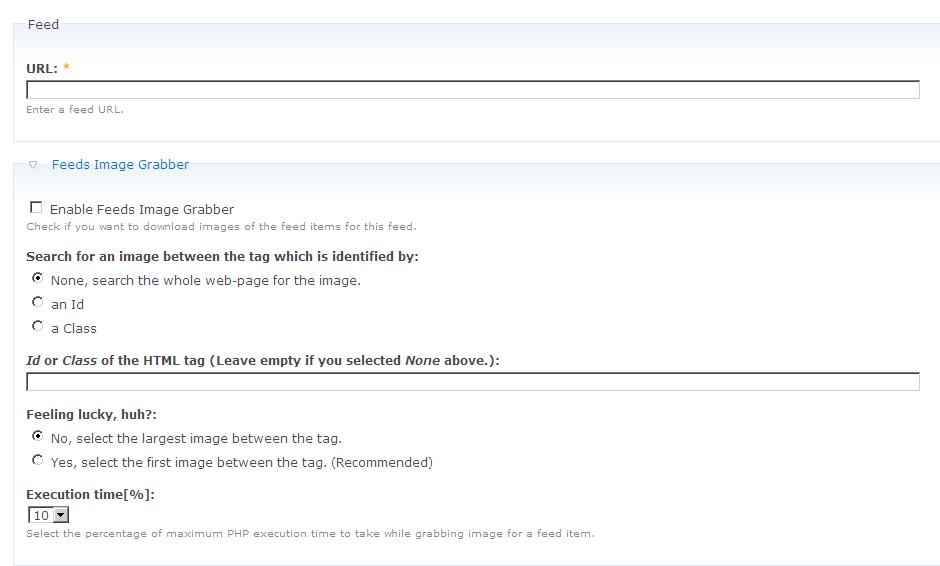
Task: Click the 'an Id' option label text
Action: (x=68, y=305)
